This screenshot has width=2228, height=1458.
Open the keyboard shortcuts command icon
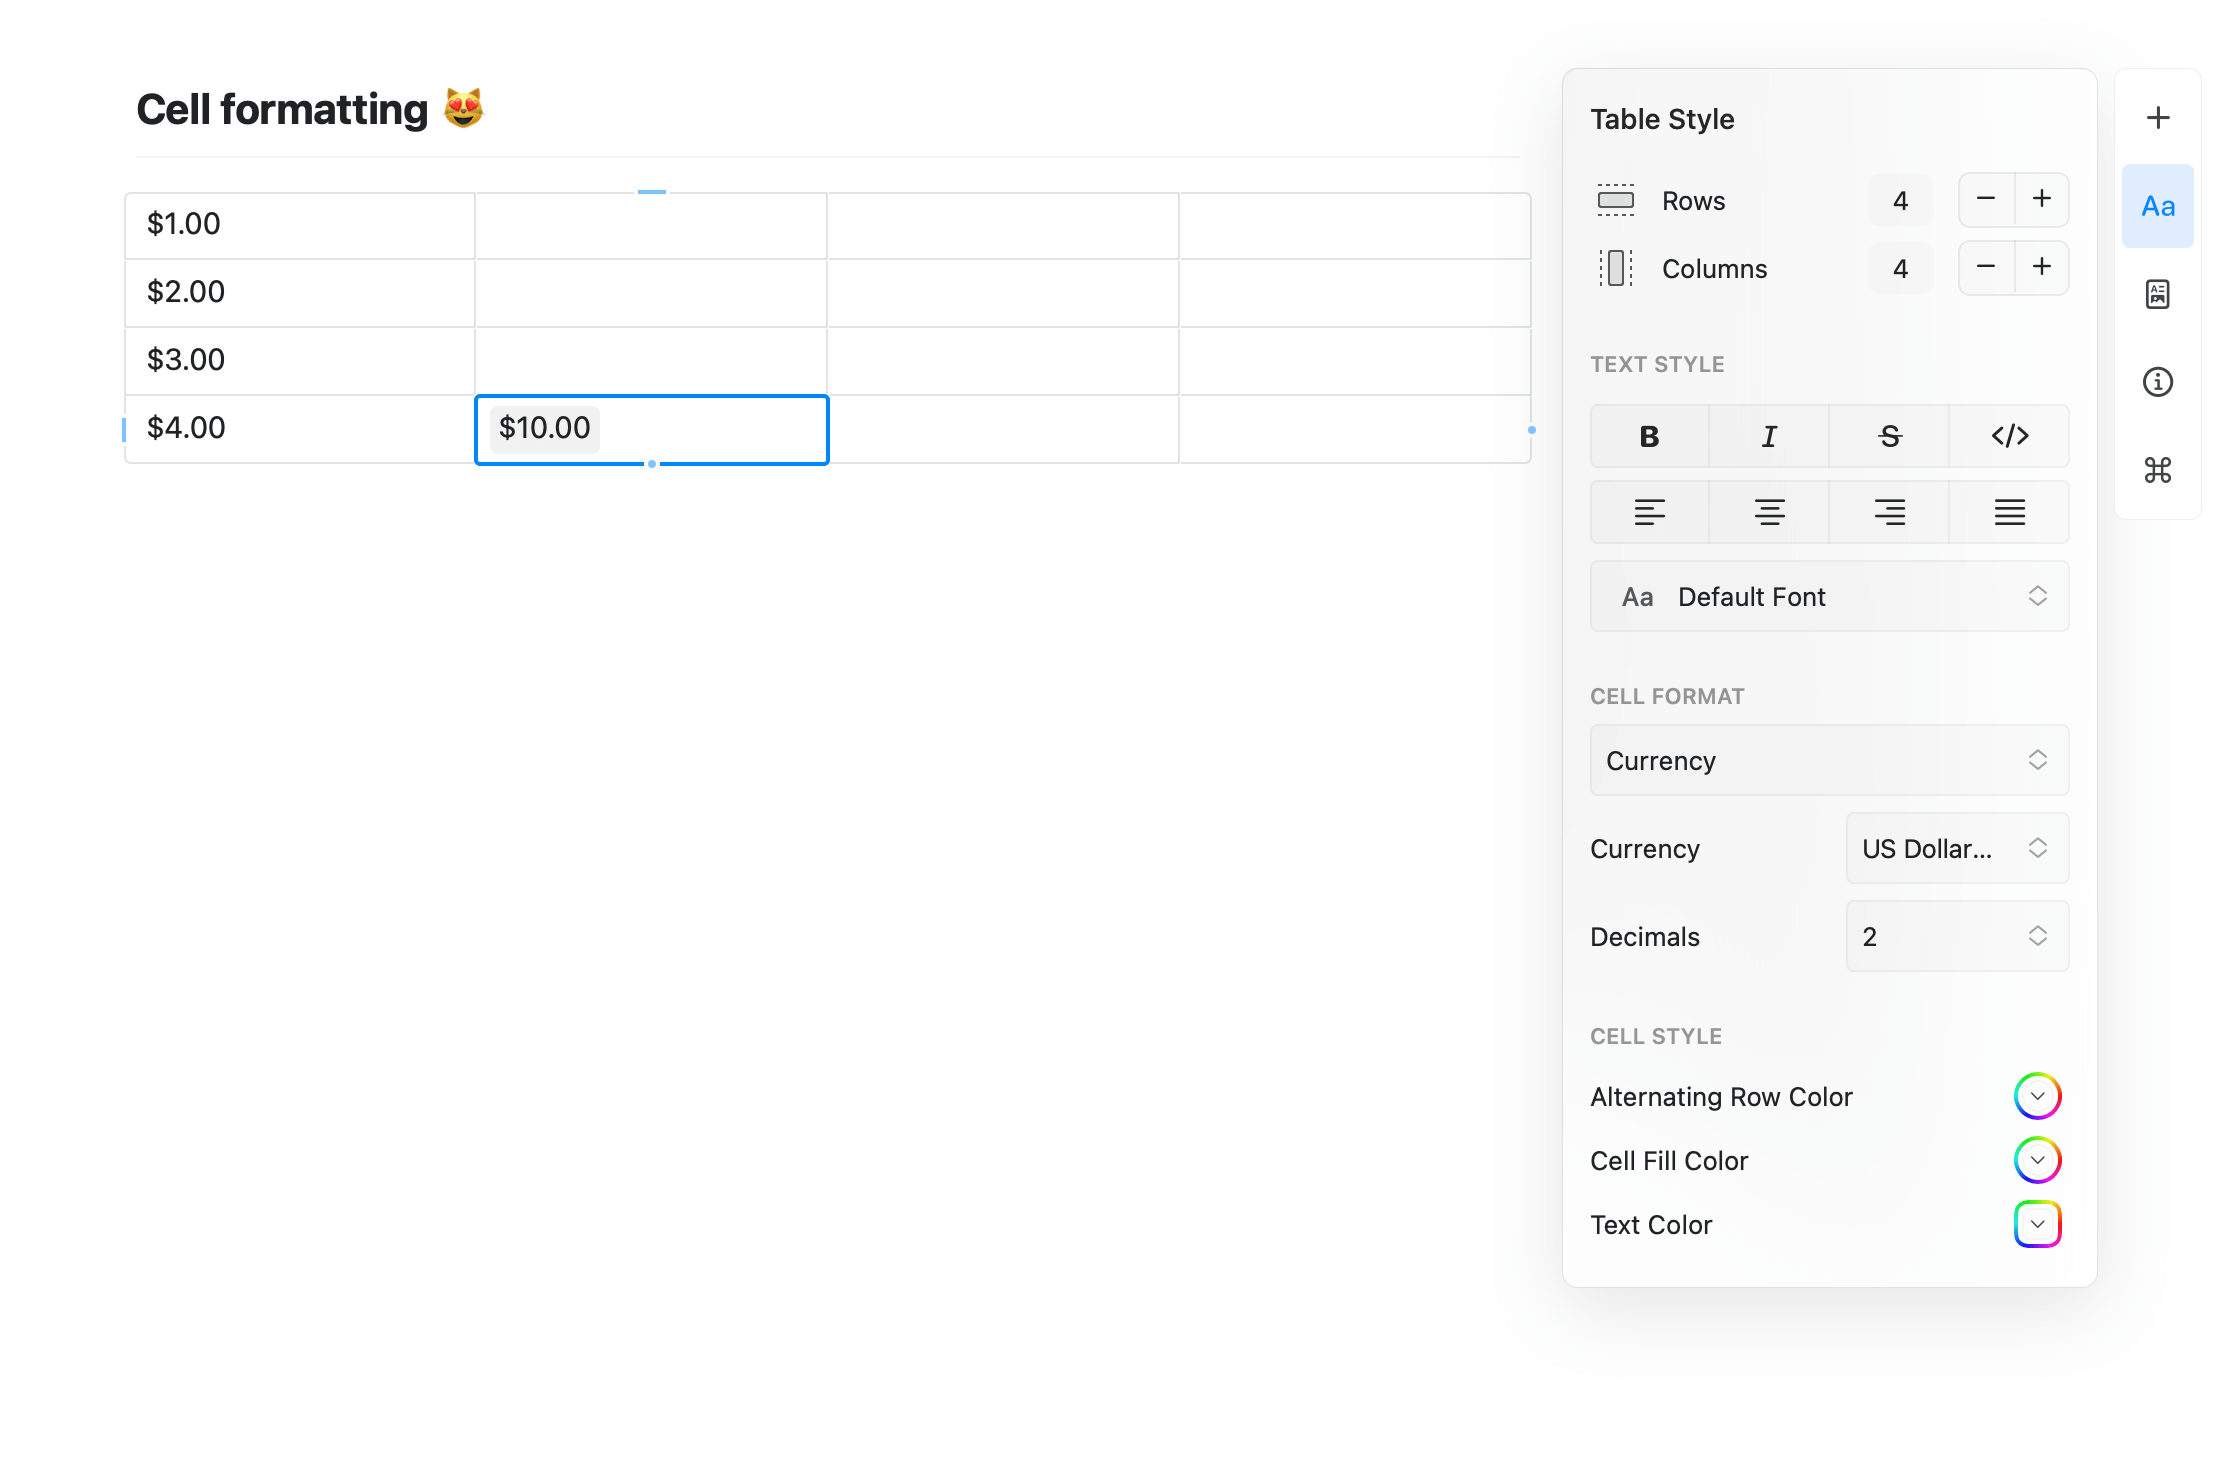tap(2157, 470)
